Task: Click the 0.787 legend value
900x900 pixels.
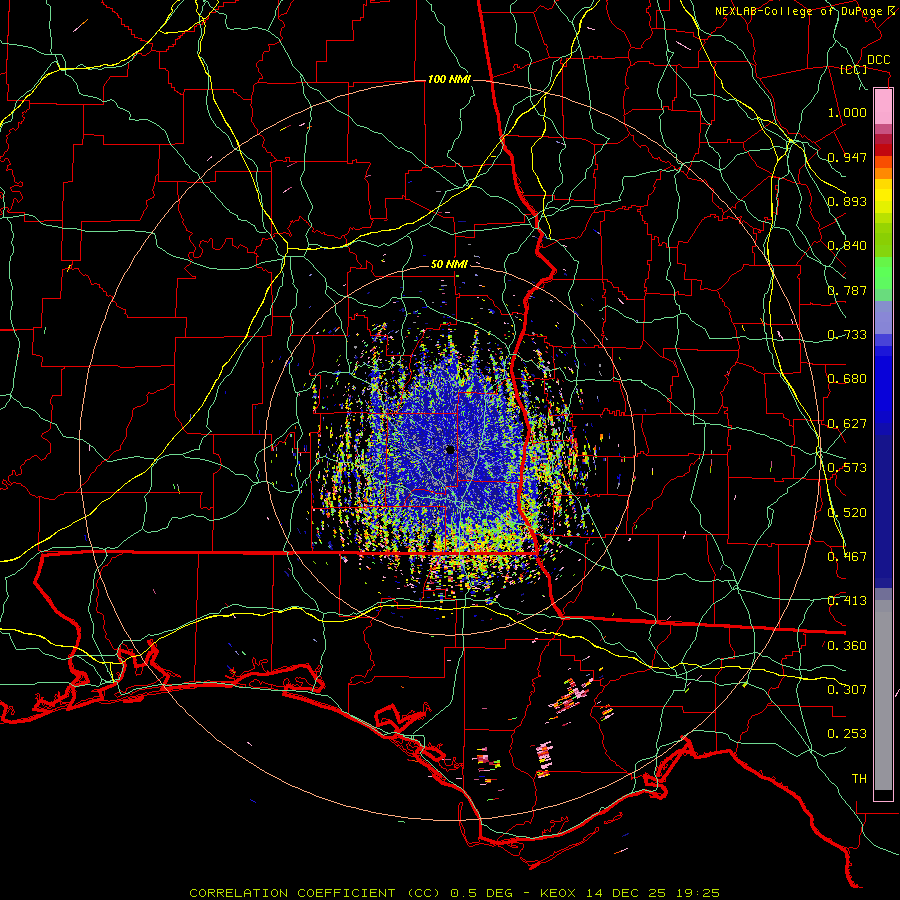Action: click(847, 290)
